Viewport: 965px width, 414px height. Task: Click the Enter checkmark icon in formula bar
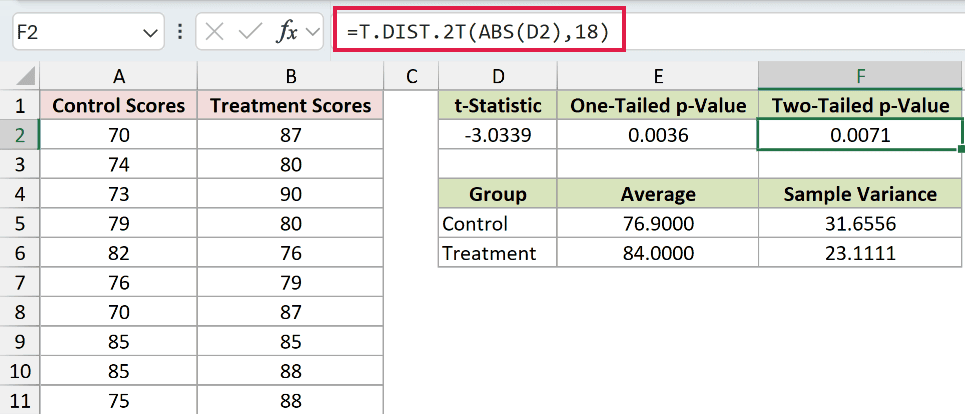[250, 32]
